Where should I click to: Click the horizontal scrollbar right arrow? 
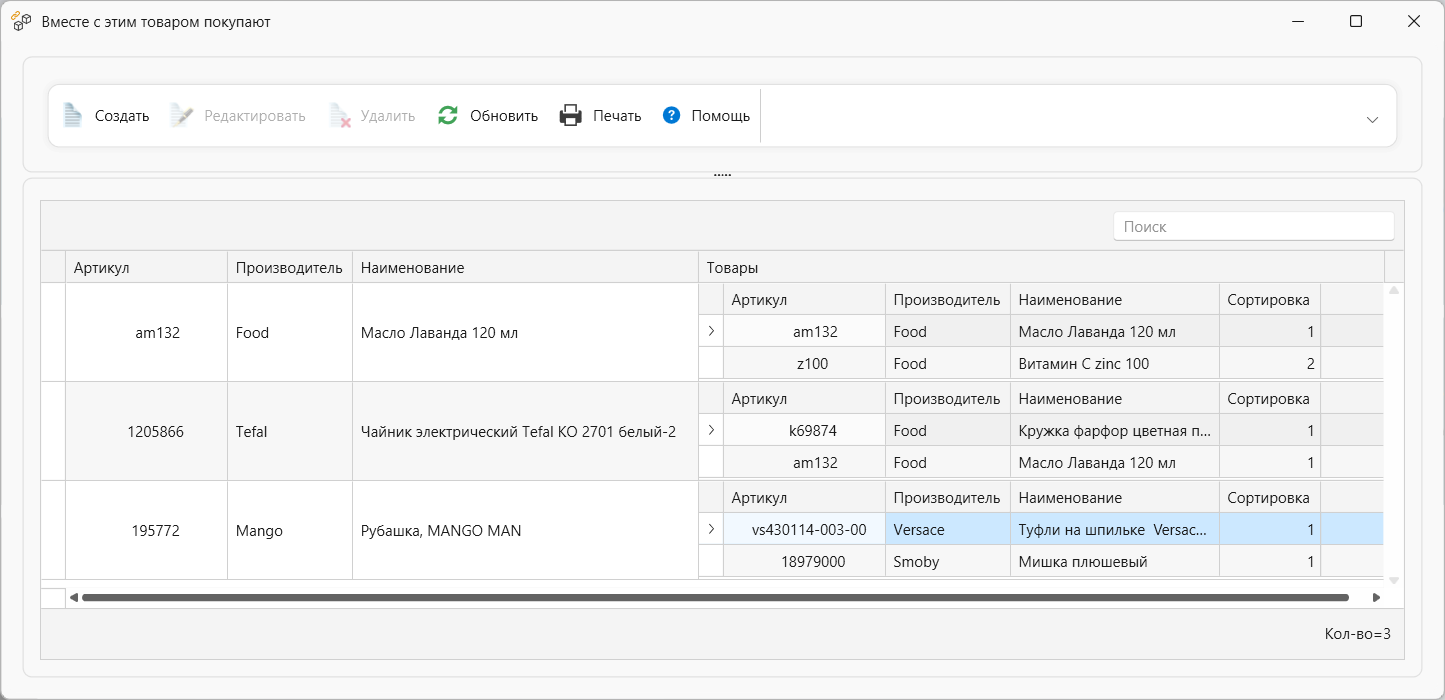1376,597
